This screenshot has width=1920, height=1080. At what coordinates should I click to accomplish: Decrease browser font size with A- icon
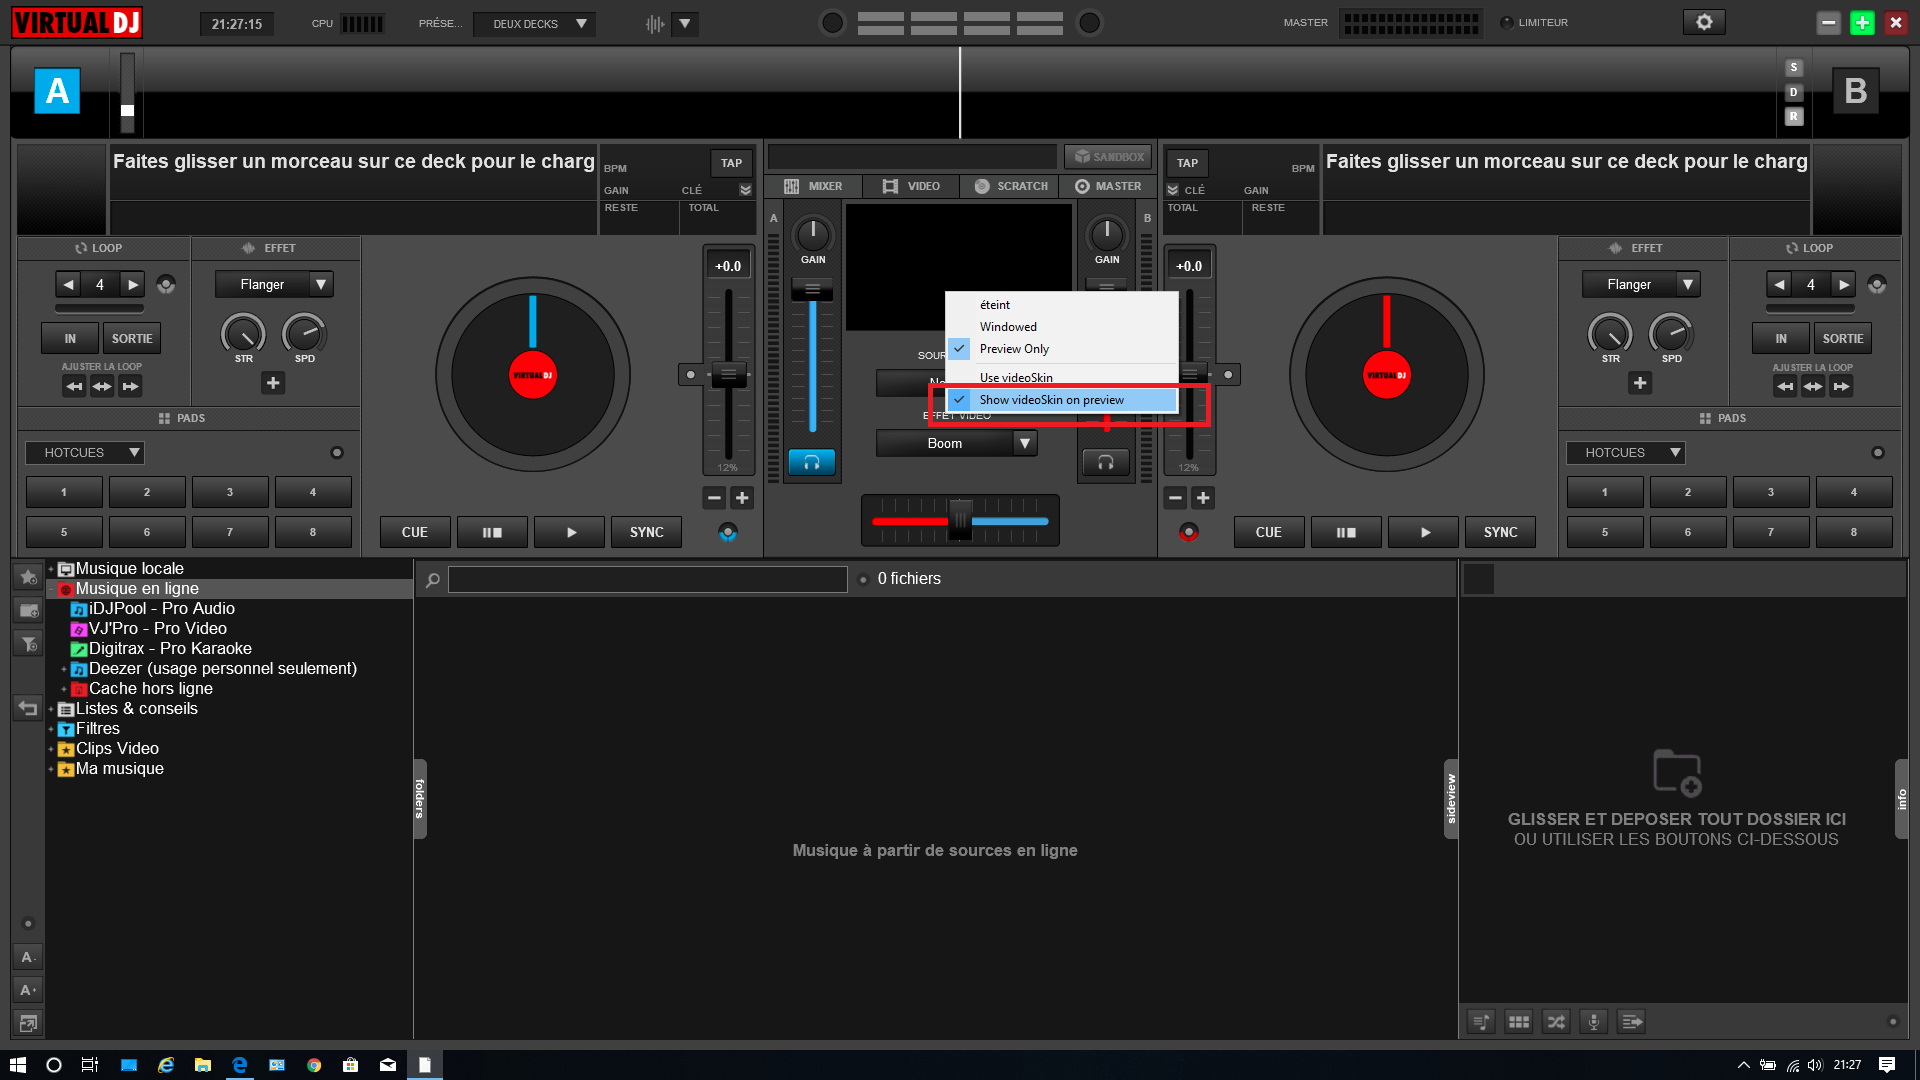point(28,957)
